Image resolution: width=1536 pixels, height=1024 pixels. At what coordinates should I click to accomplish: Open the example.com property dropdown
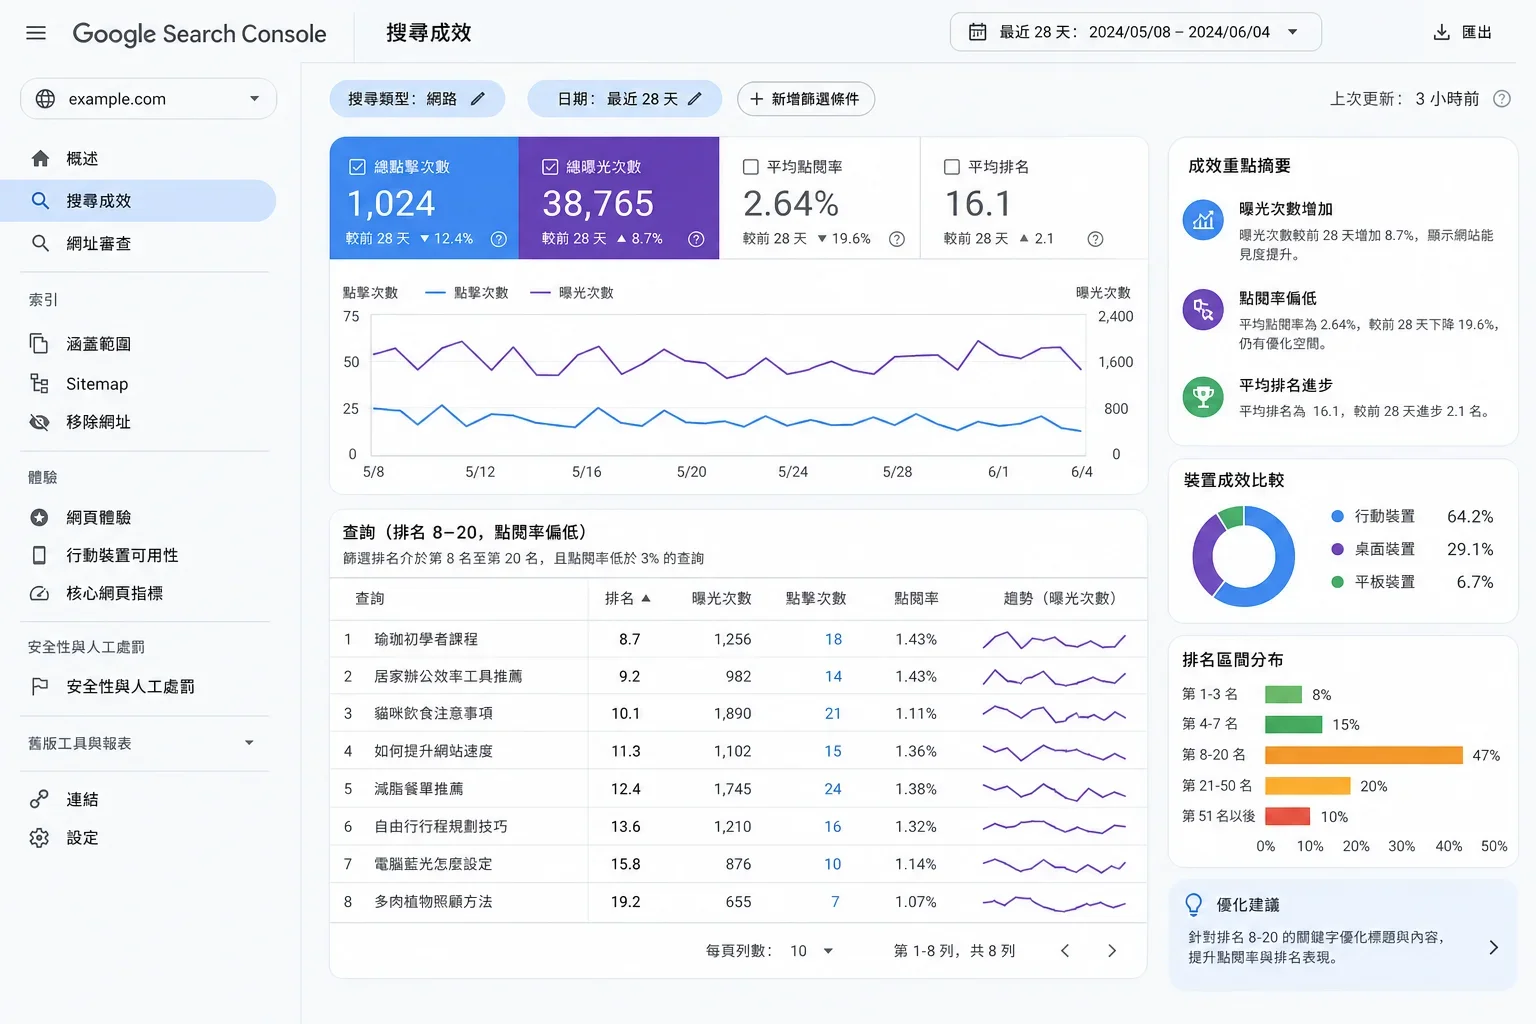pyautogui.click(x=148, y=99)
